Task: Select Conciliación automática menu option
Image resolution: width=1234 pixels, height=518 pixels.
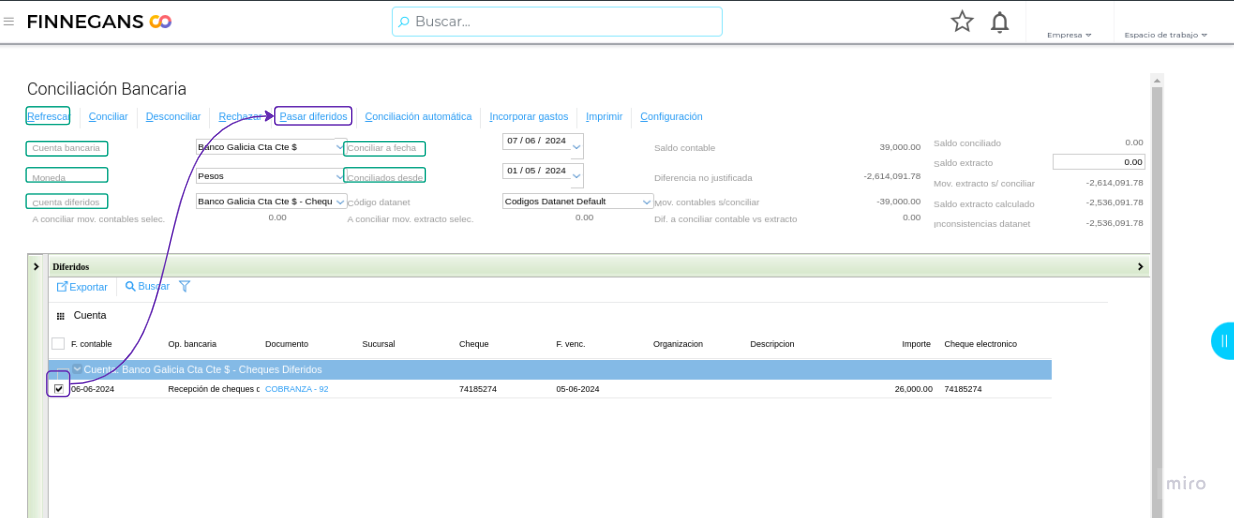Action: click(418, 117)
